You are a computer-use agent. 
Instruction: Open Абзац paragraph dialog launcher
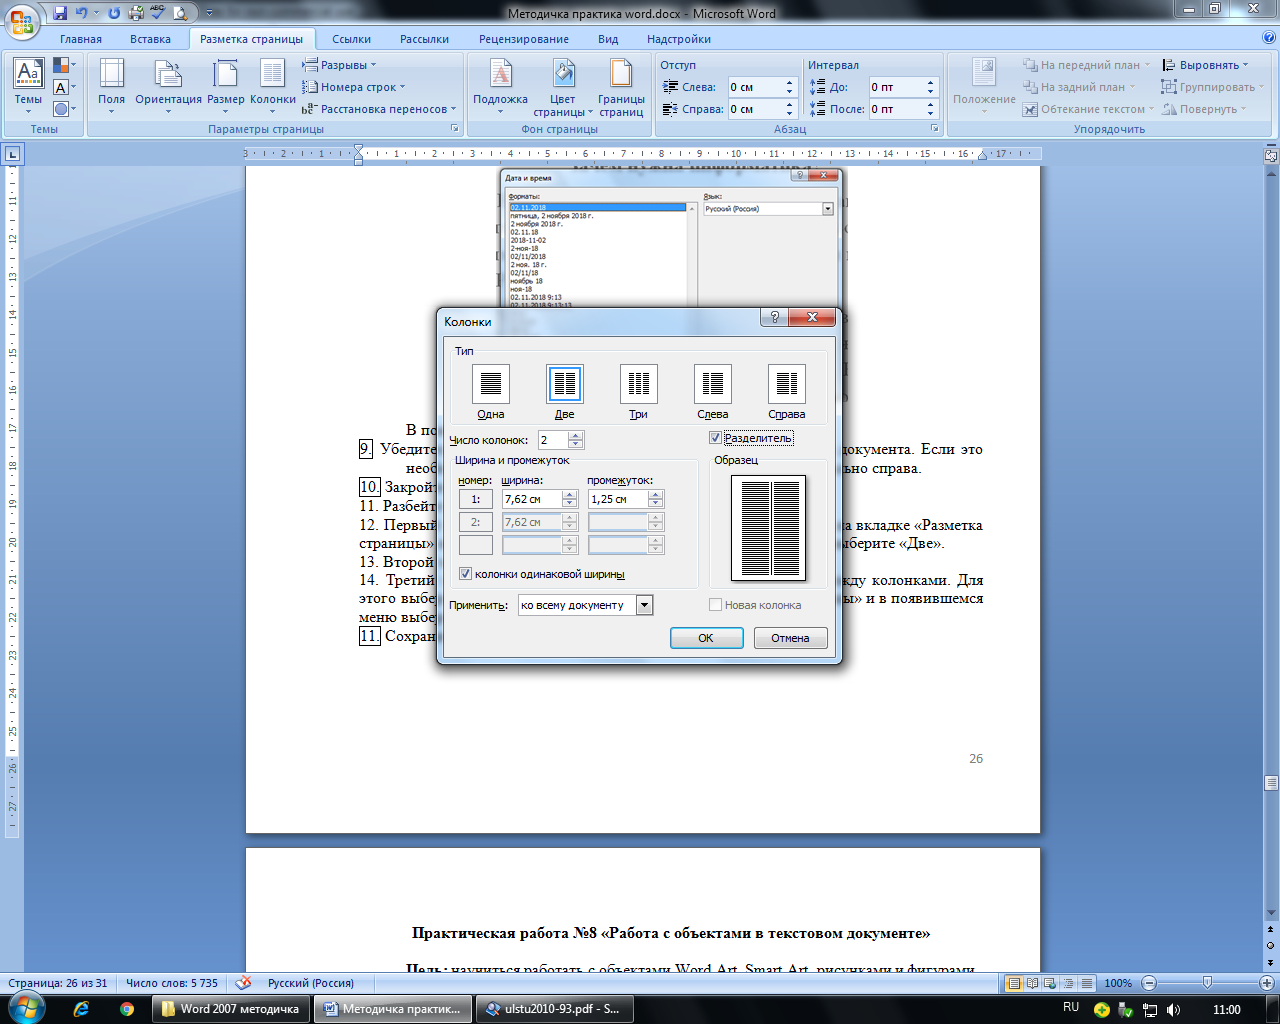pyautogui.click(x=935, y=129)
